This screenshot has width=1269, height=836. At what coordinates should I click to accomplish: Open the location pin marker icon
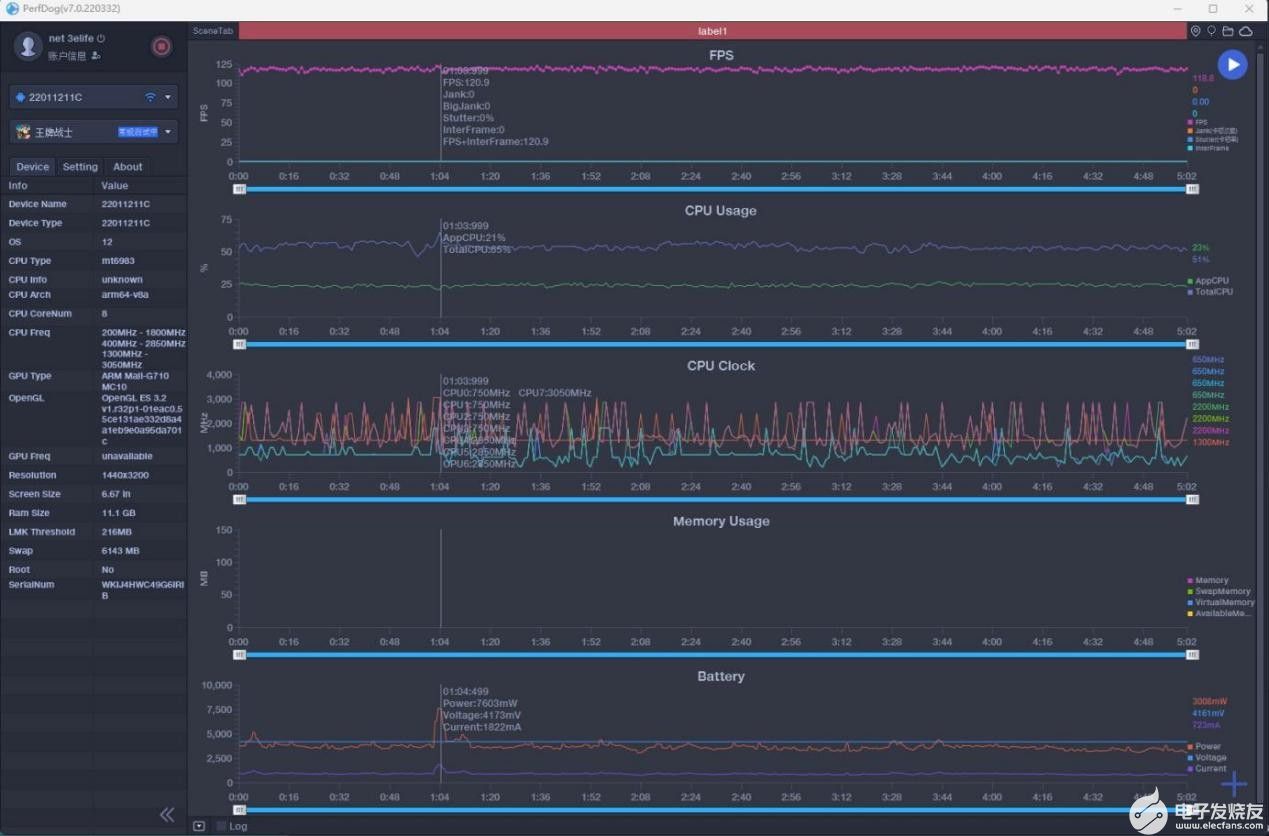1195,32
